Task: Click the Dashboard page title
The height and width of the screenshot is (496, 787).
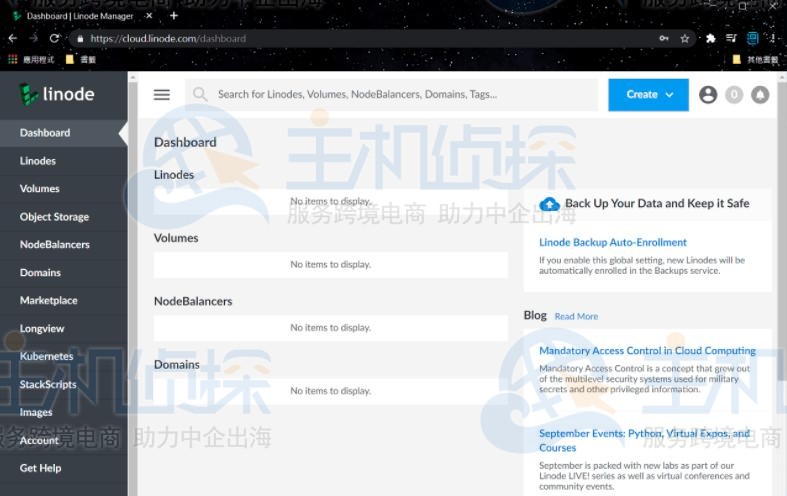Action: coord(185,143)
